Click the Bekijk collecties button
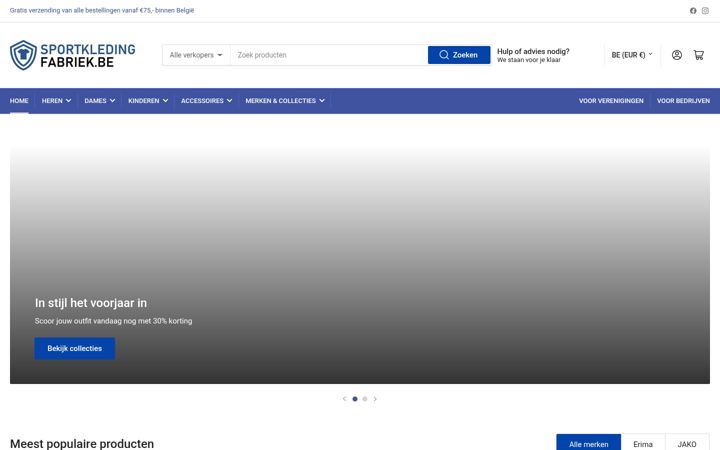Viewport: 720px width, 450px height. coord(74,349)
